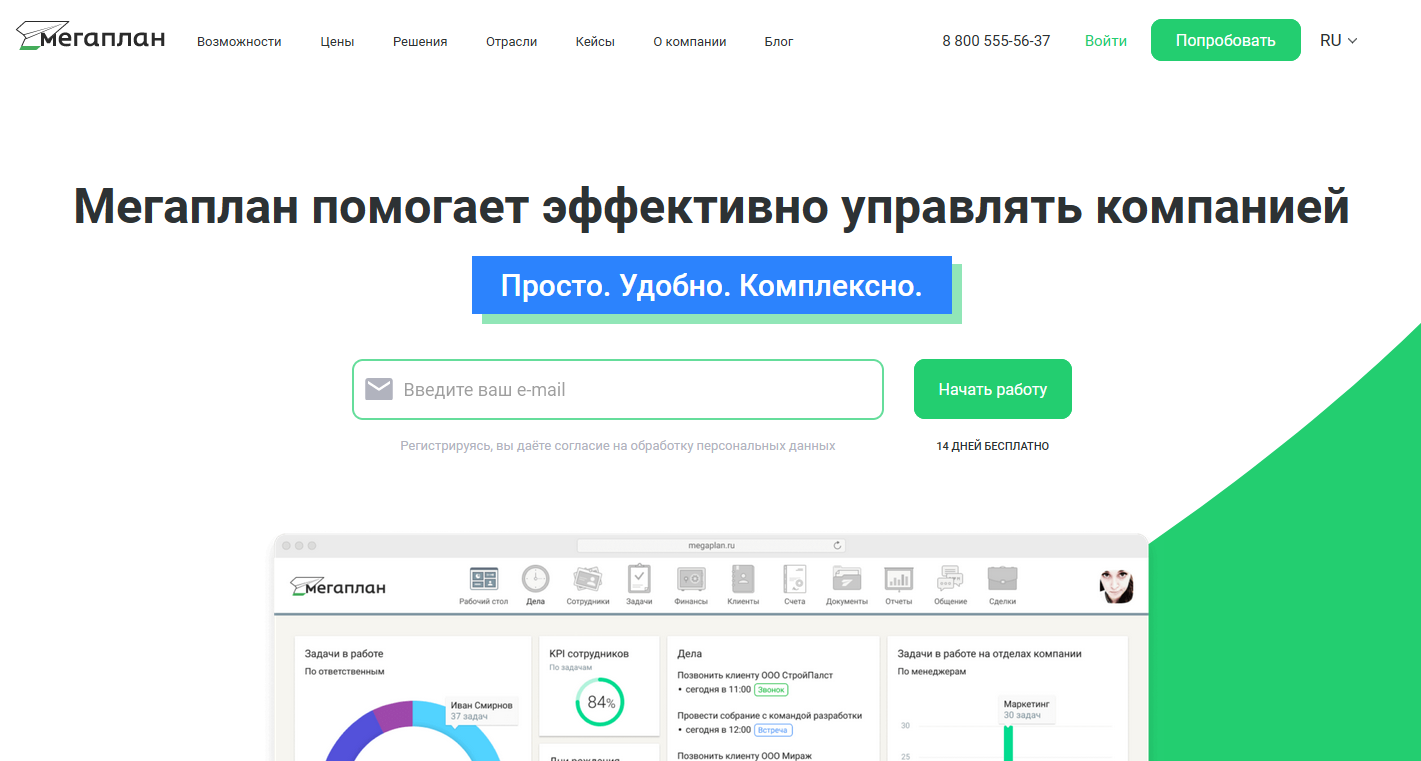Click the Сотрудники icon in the preview
Image resolution: width=1421 pixels, height=761 pixels.
[587, 579]
